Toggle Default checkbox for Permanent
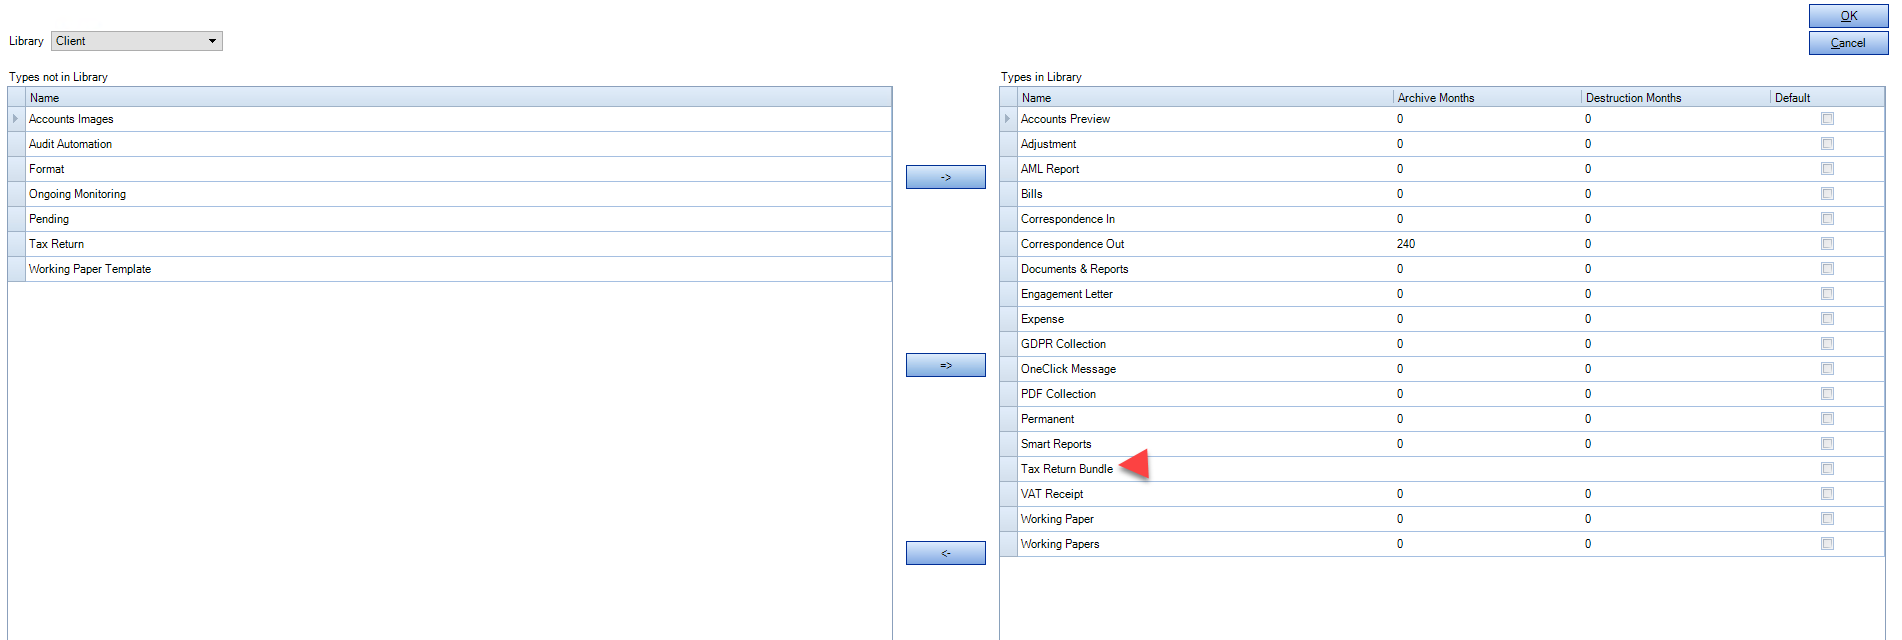Image resolution: width=1902 pixels, height=640 pixels. coord(1827,419)
